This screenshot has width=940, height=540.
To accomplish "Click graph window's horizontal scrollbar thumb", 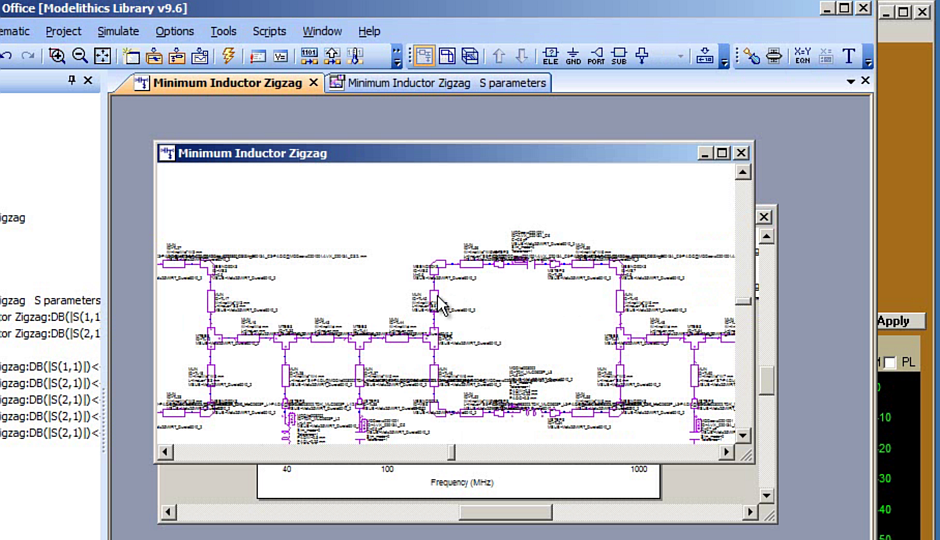I will (505, 512).
